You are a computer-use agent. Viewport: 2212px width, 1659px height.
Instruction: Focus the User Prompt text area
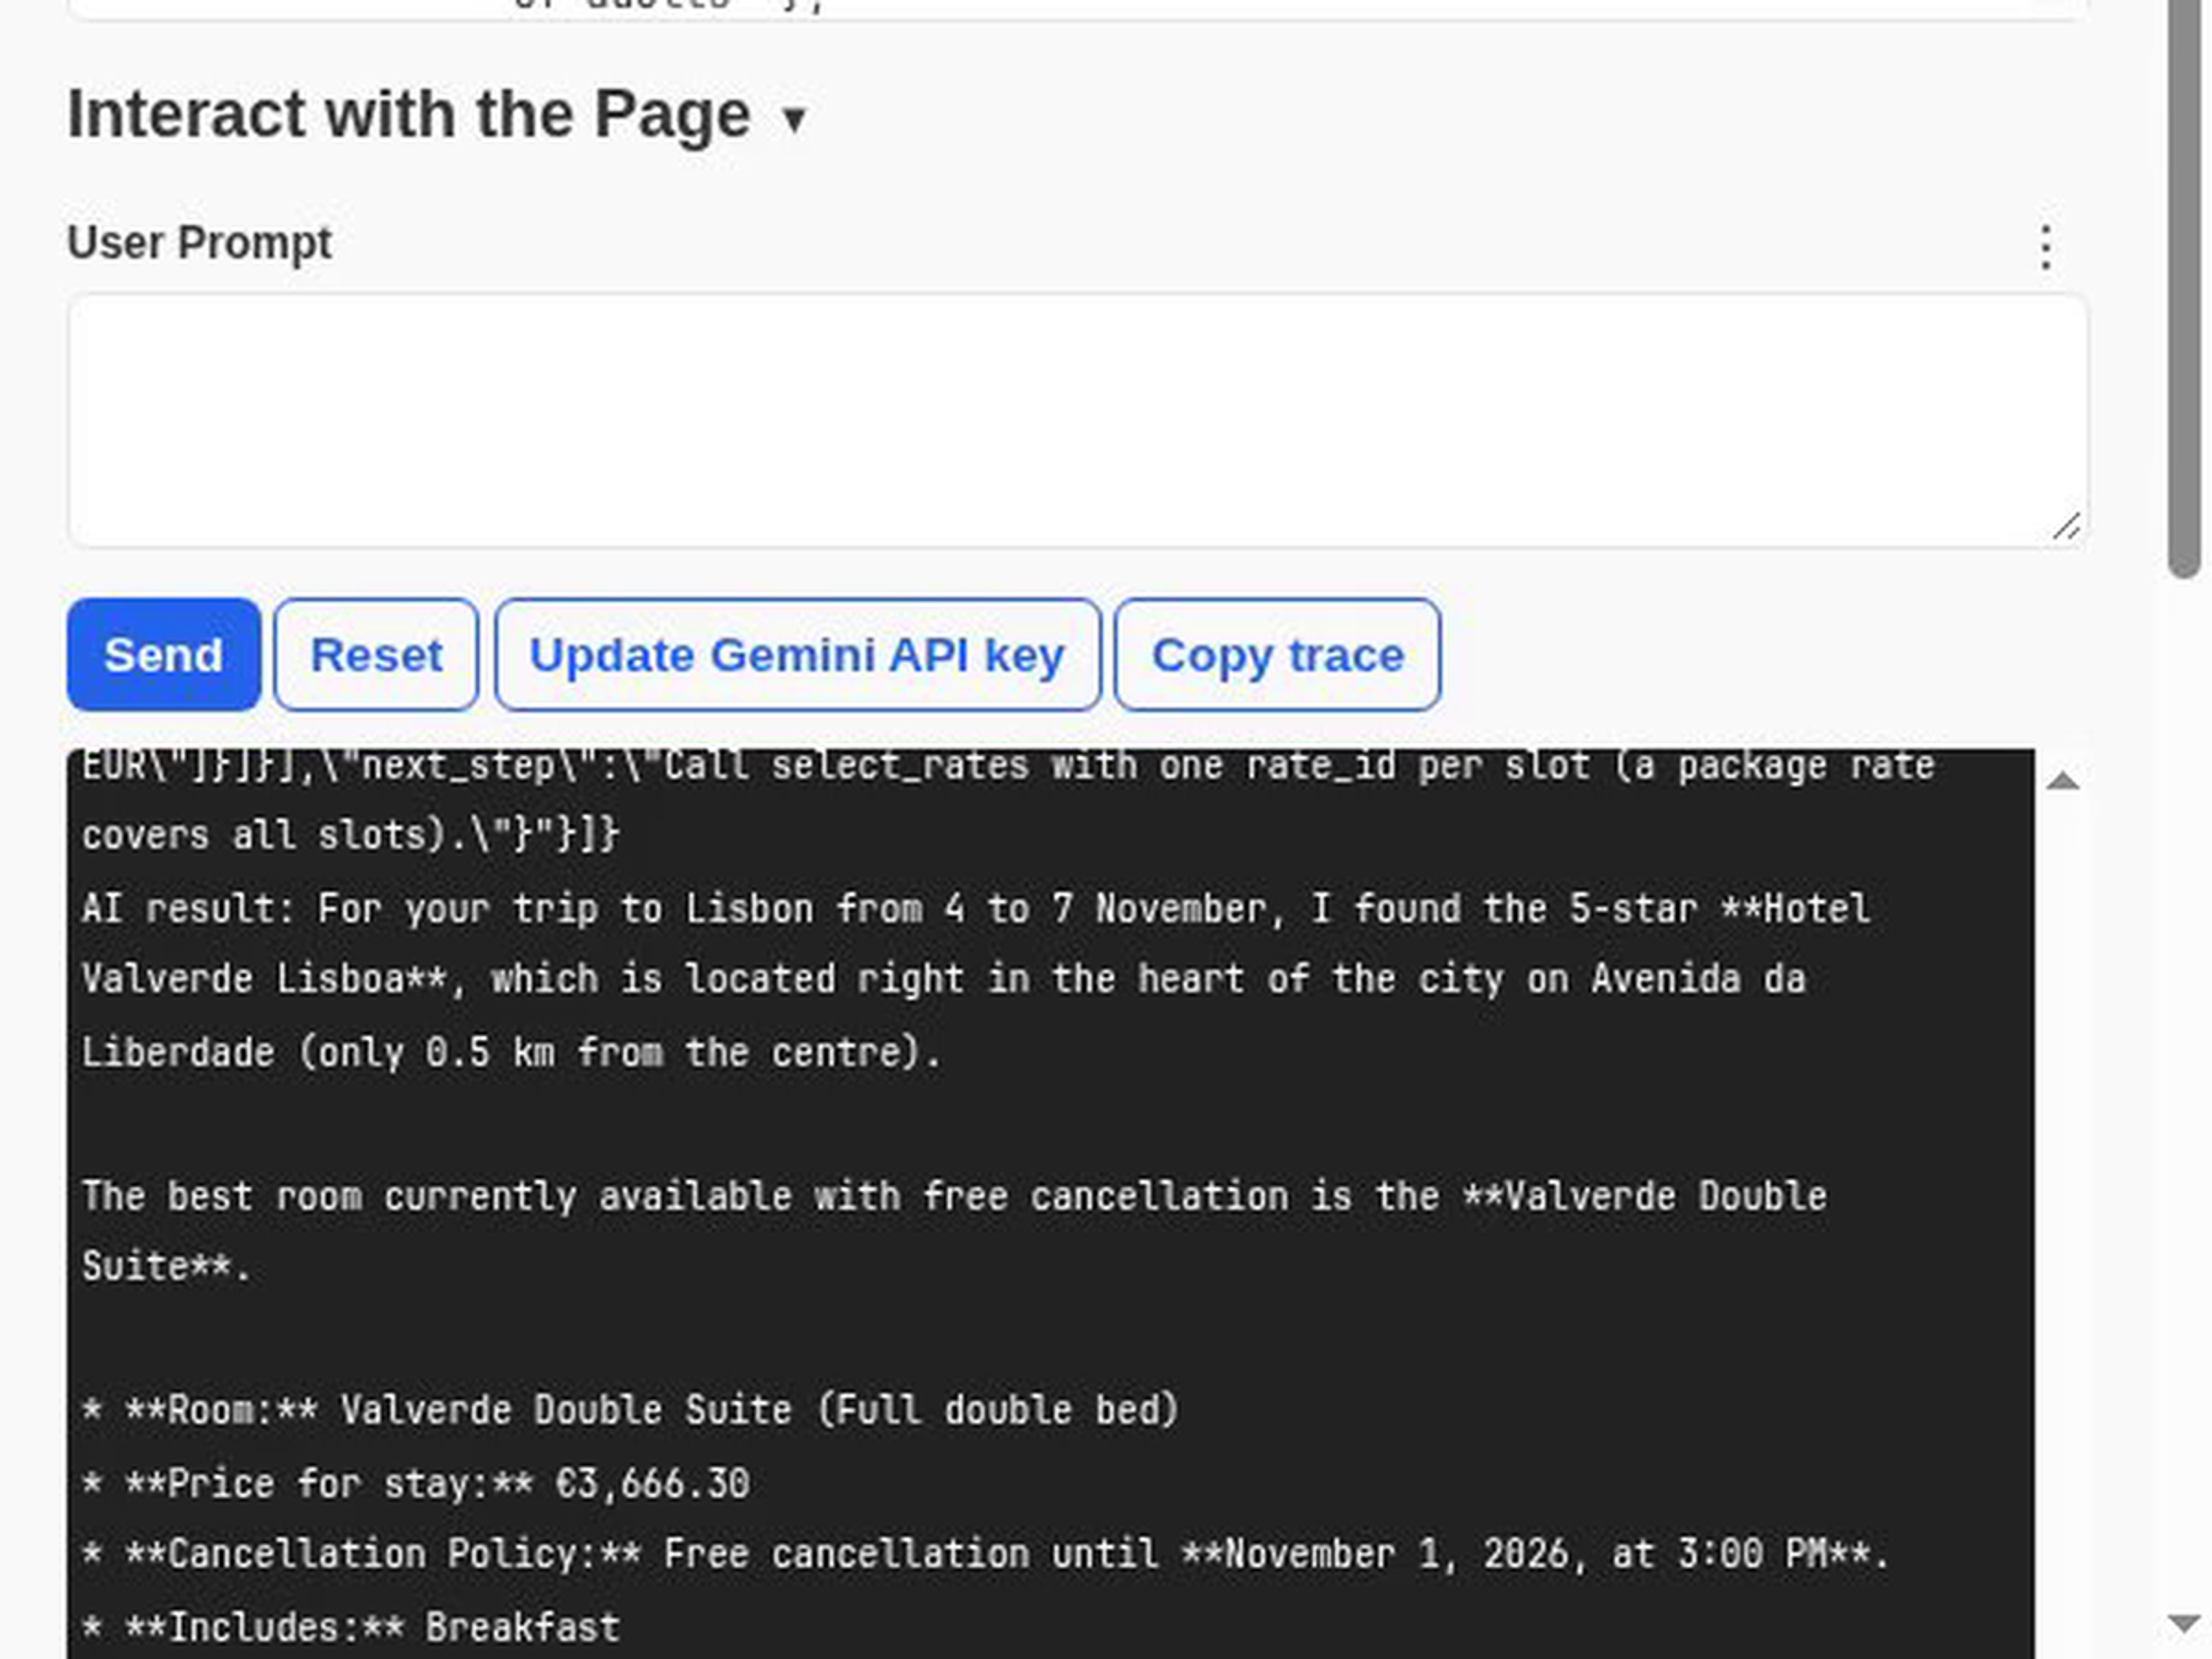[1077, 420]
